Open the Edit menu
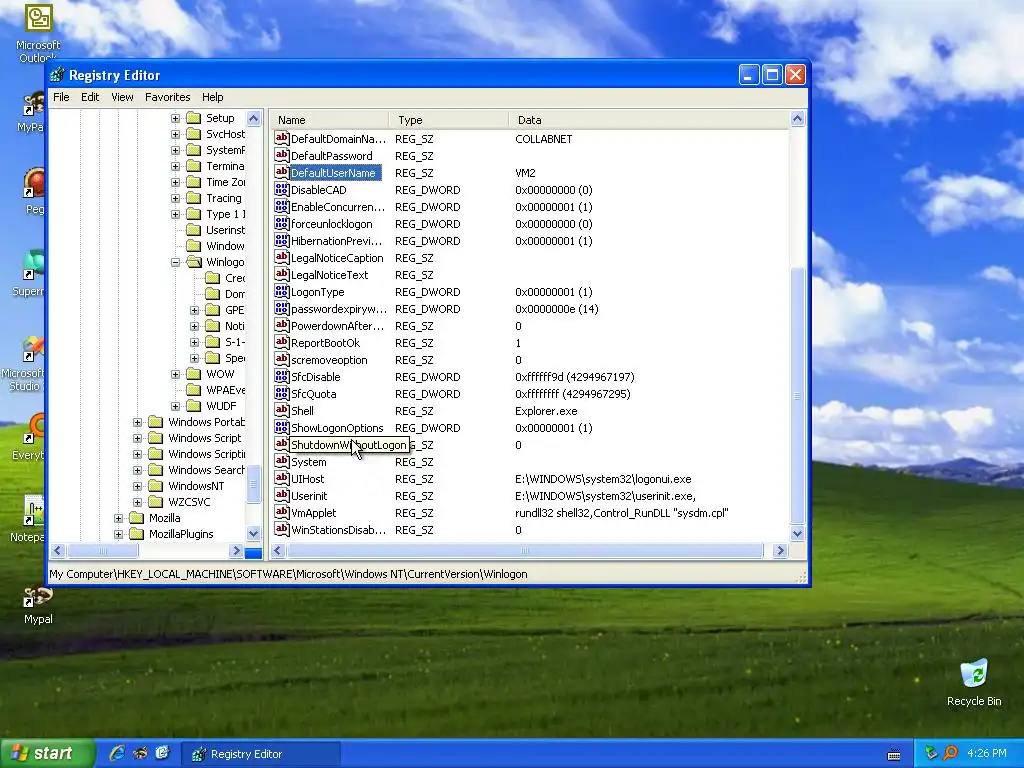The height and width of the screenshot is (768, 1024). (90, 97)
